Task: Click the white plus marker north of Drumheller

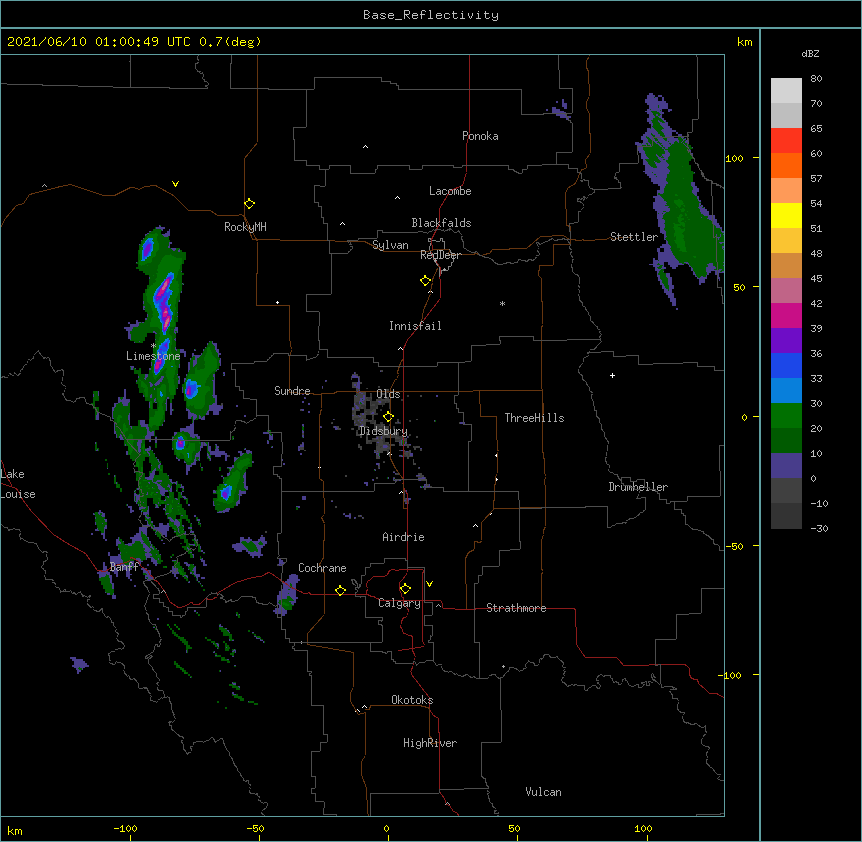Action: click(612, 375)
